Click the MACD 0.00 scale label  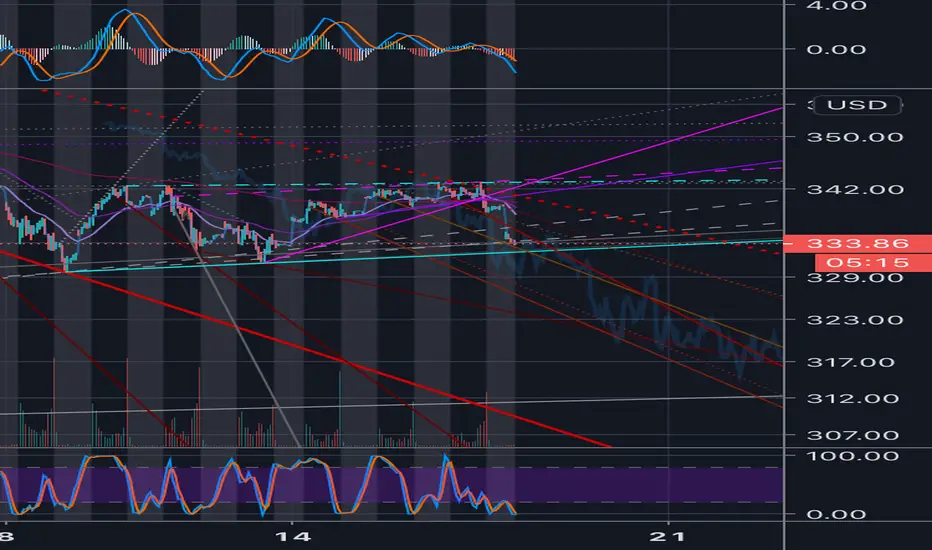pyautogui.click(x=836, y=49)
